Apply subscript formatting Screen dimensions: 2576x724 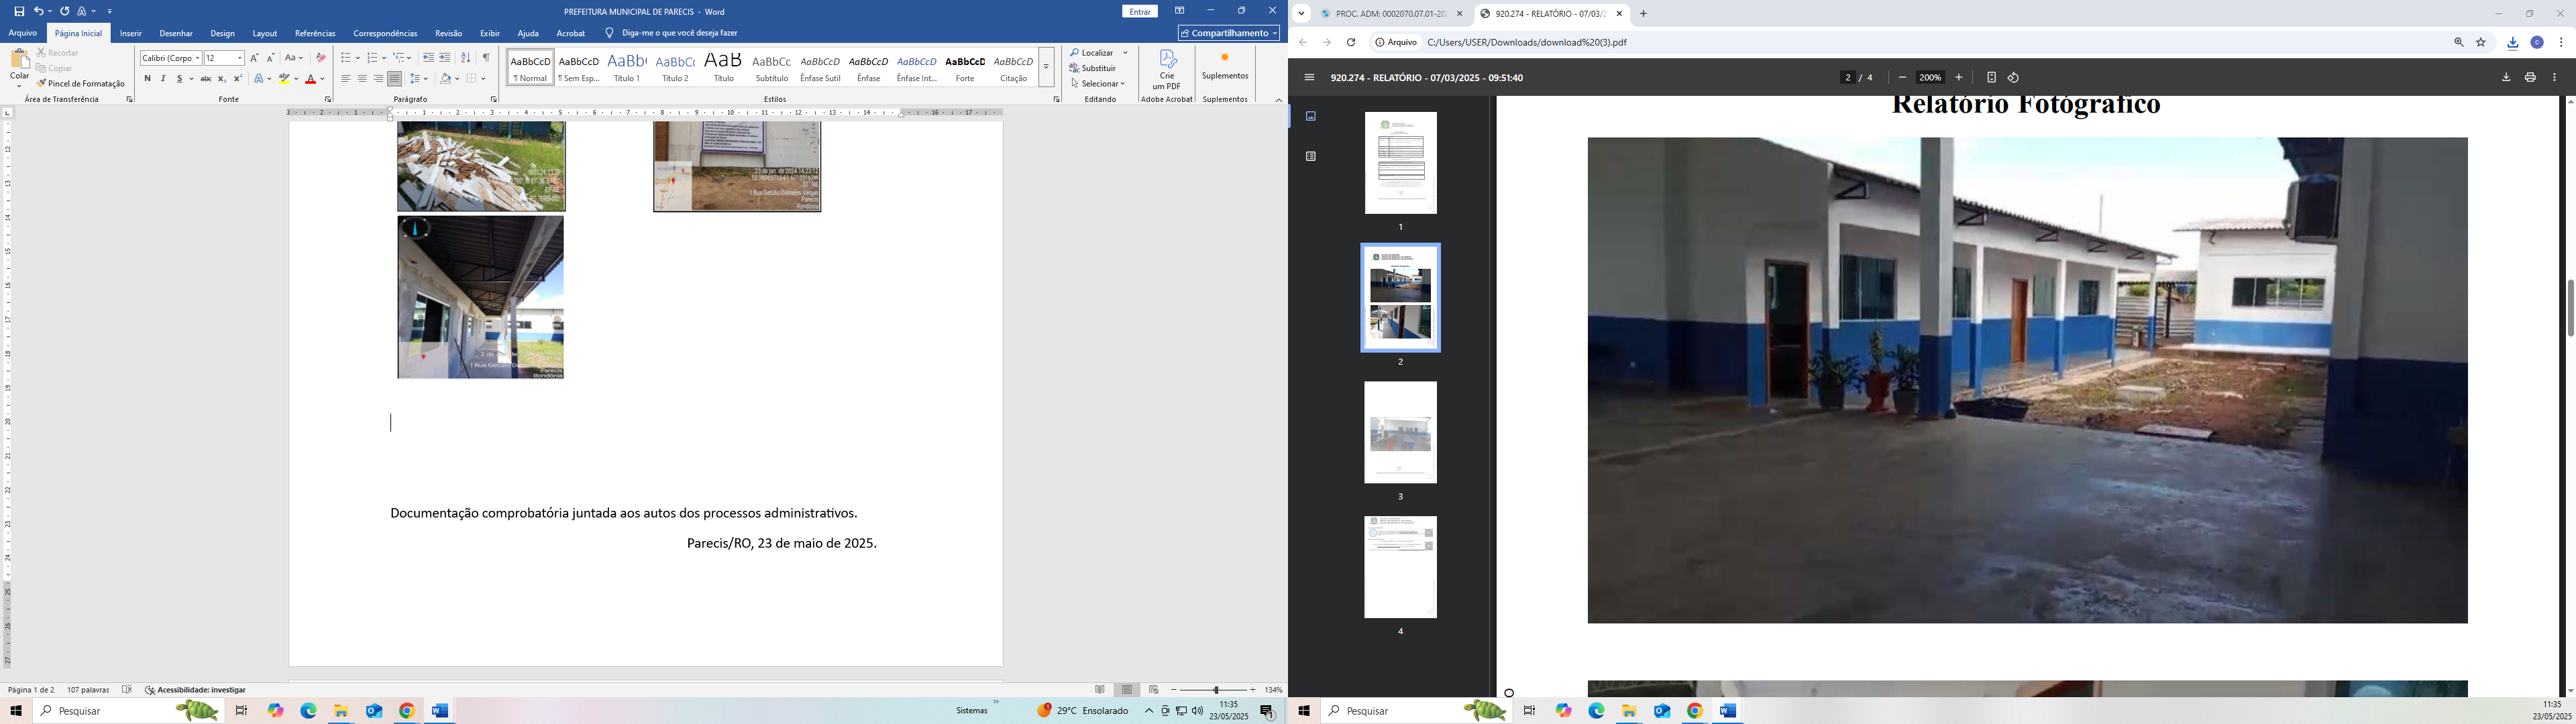pyautogui.click(x=222, y=79)
